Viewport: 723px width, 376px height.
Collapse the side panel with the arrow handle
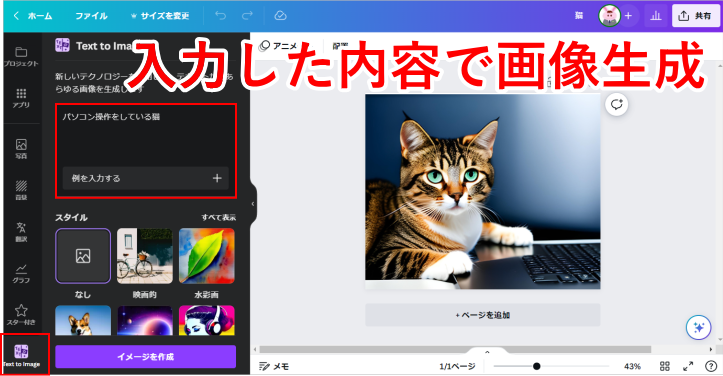pyautogui.click(x=253, y=203)
